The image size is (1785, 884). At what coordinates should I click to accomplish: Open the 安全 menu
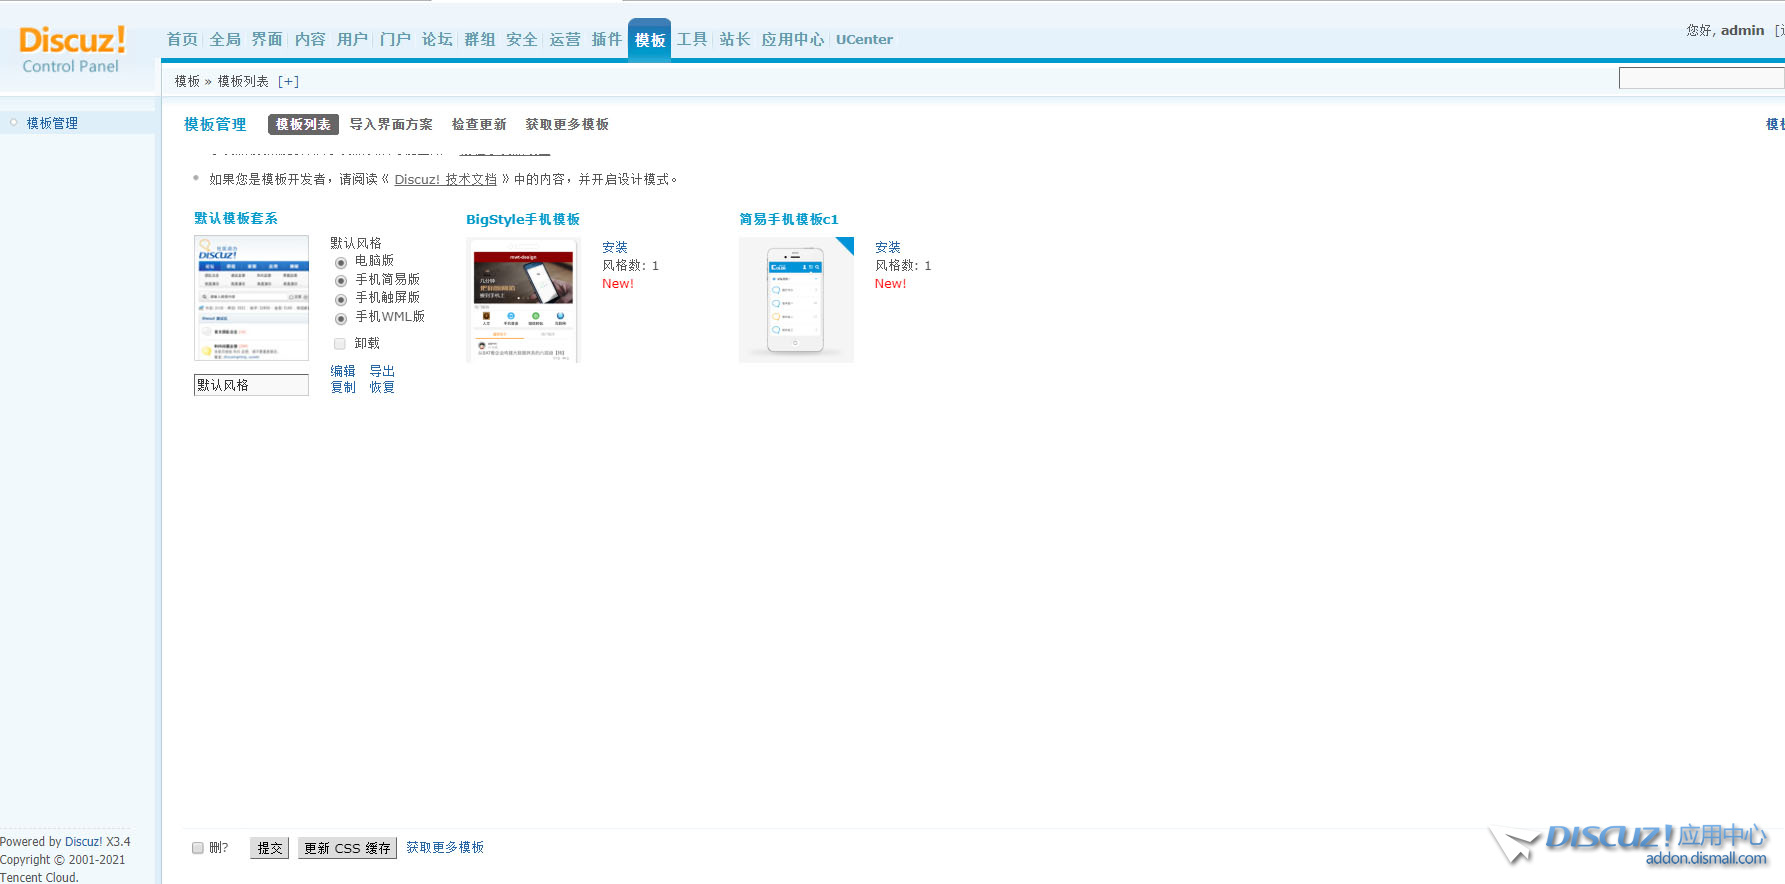pos(522,39)
